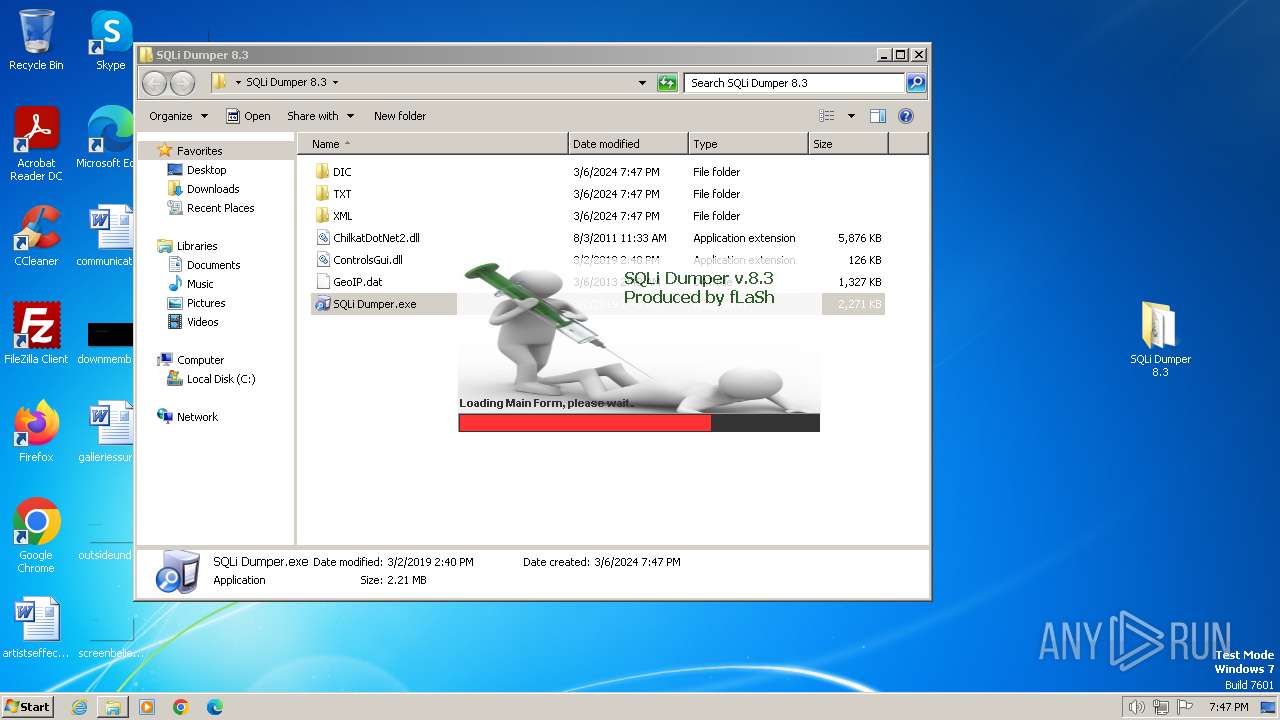Image resolution: width=1280 pixels, height=720 pixels.
Task: Open Desktop in the navigation pane
Action: 206,170
